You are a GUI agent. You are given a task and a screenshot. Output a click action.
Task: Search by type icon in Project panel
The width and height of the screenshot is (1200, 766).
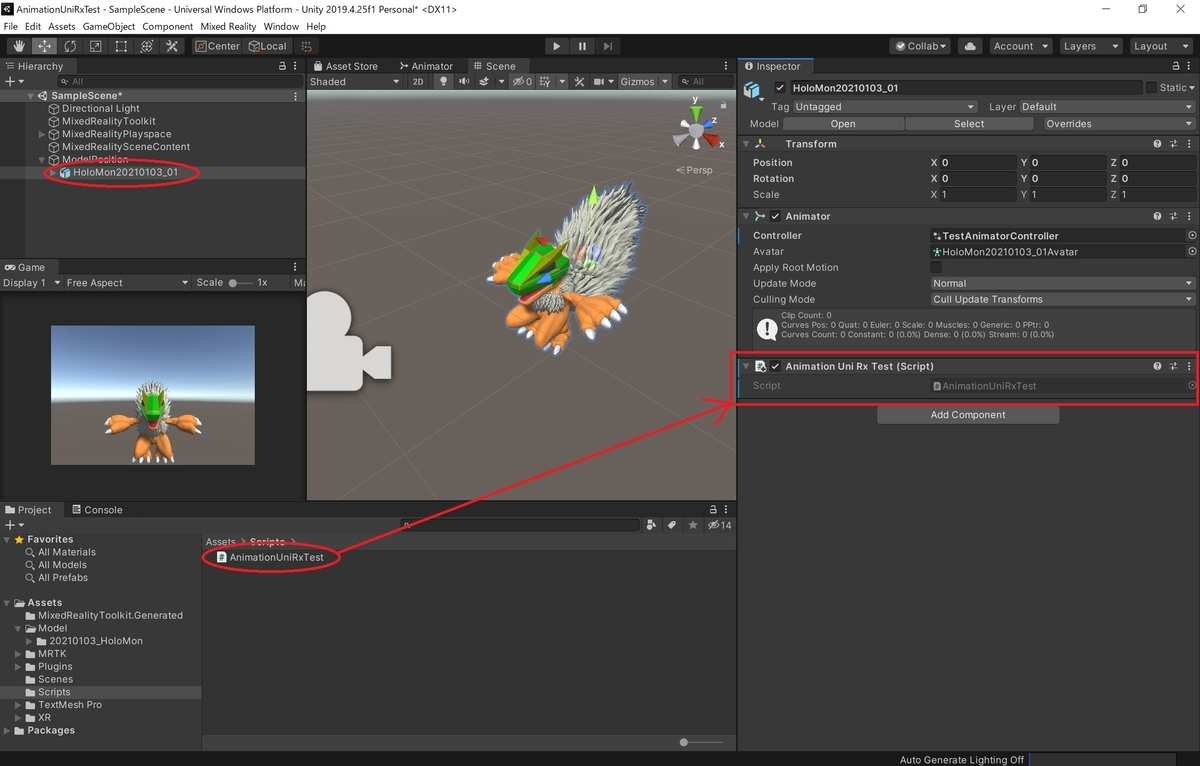[651, 524]
